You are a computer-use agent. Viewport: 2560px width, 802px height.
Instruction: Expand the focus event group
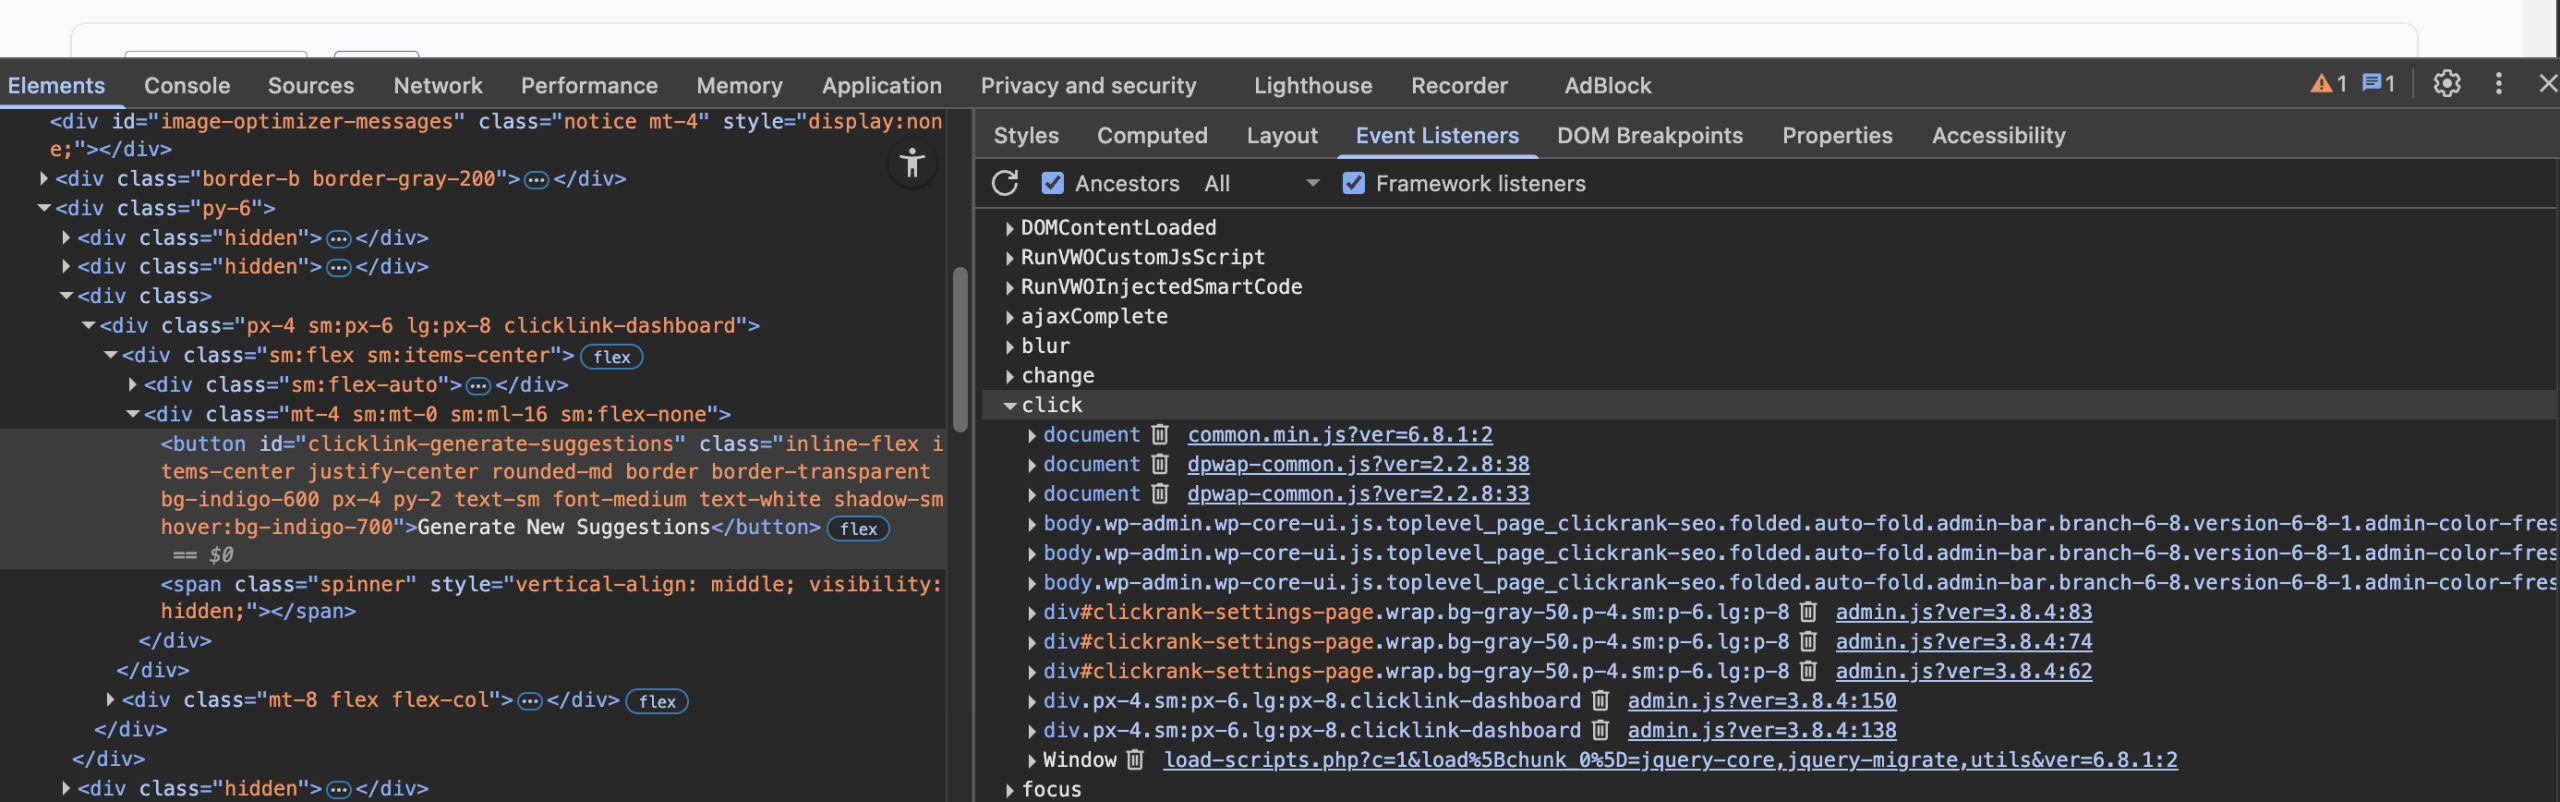[1010, 791]
